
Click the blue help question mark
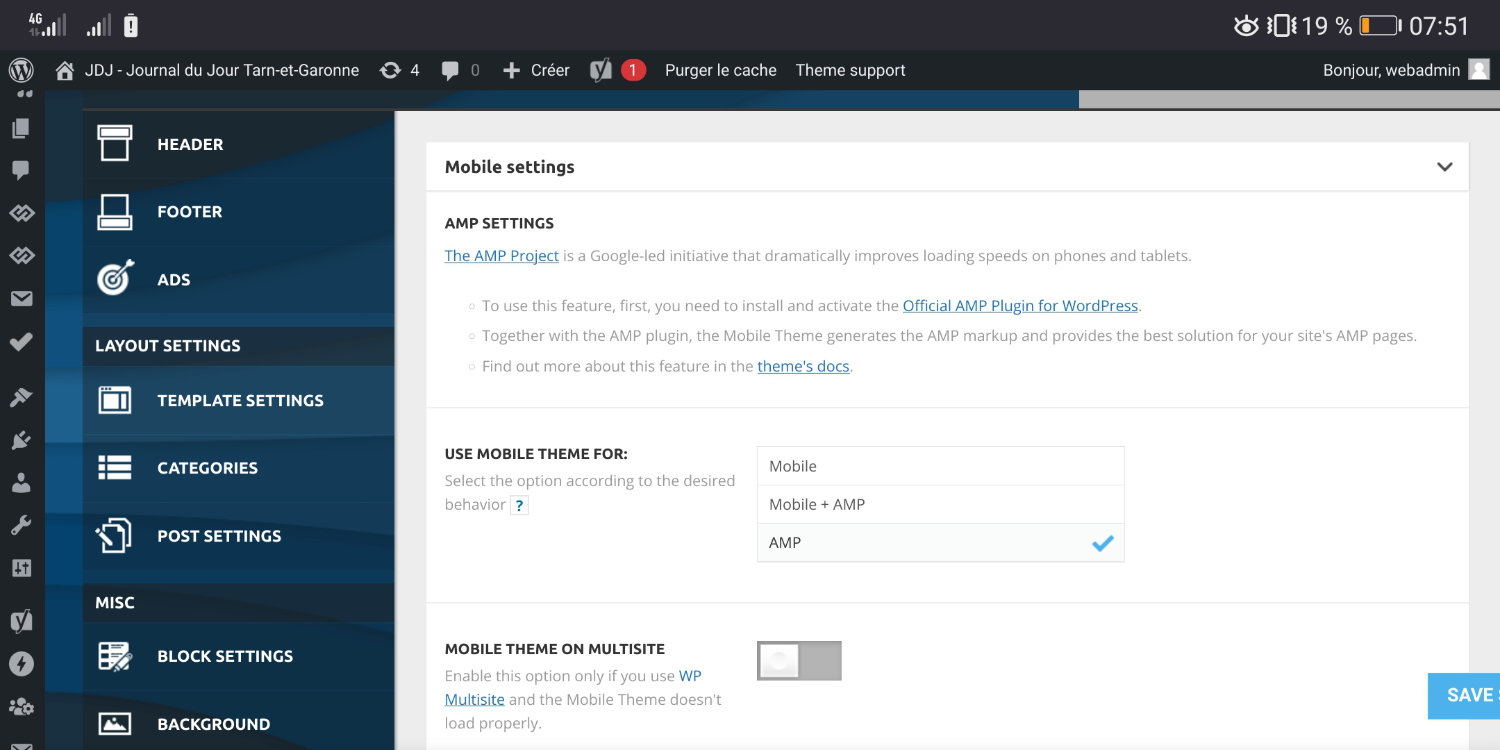coord(519,505)
